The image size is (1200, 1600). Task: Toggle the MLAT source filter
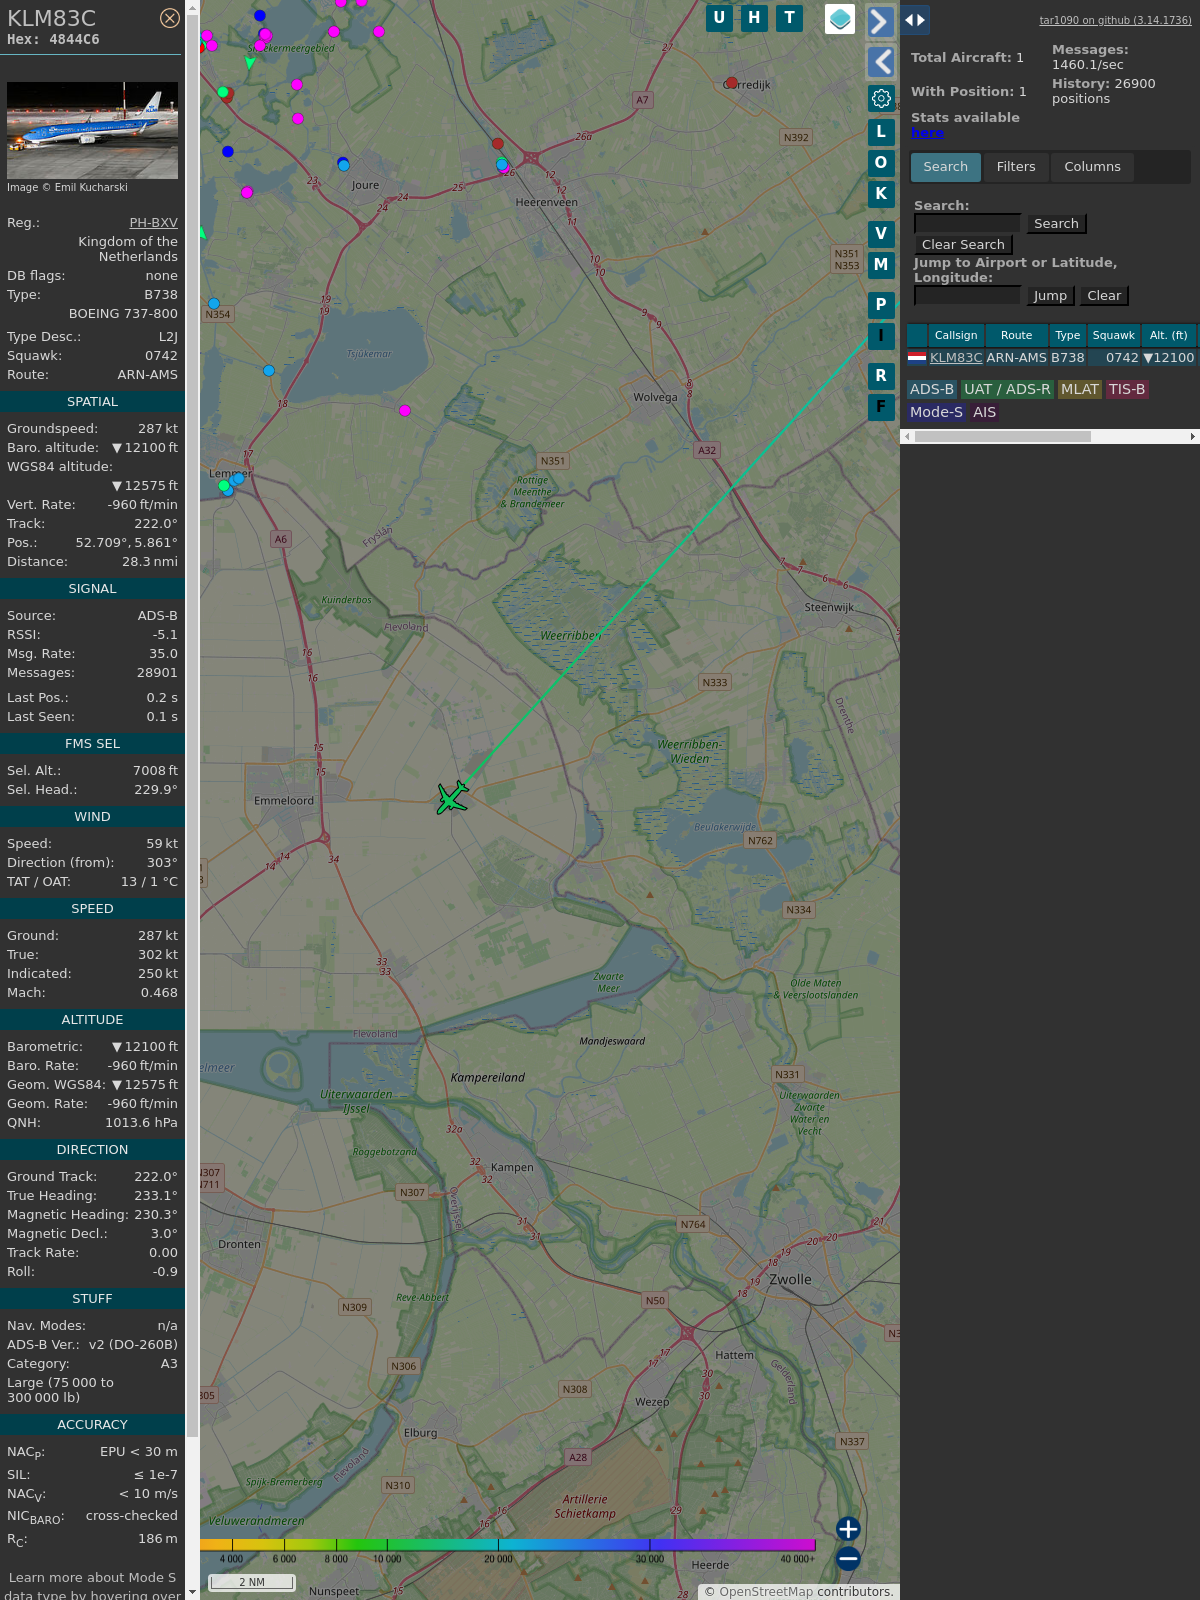pos(1080,390)
